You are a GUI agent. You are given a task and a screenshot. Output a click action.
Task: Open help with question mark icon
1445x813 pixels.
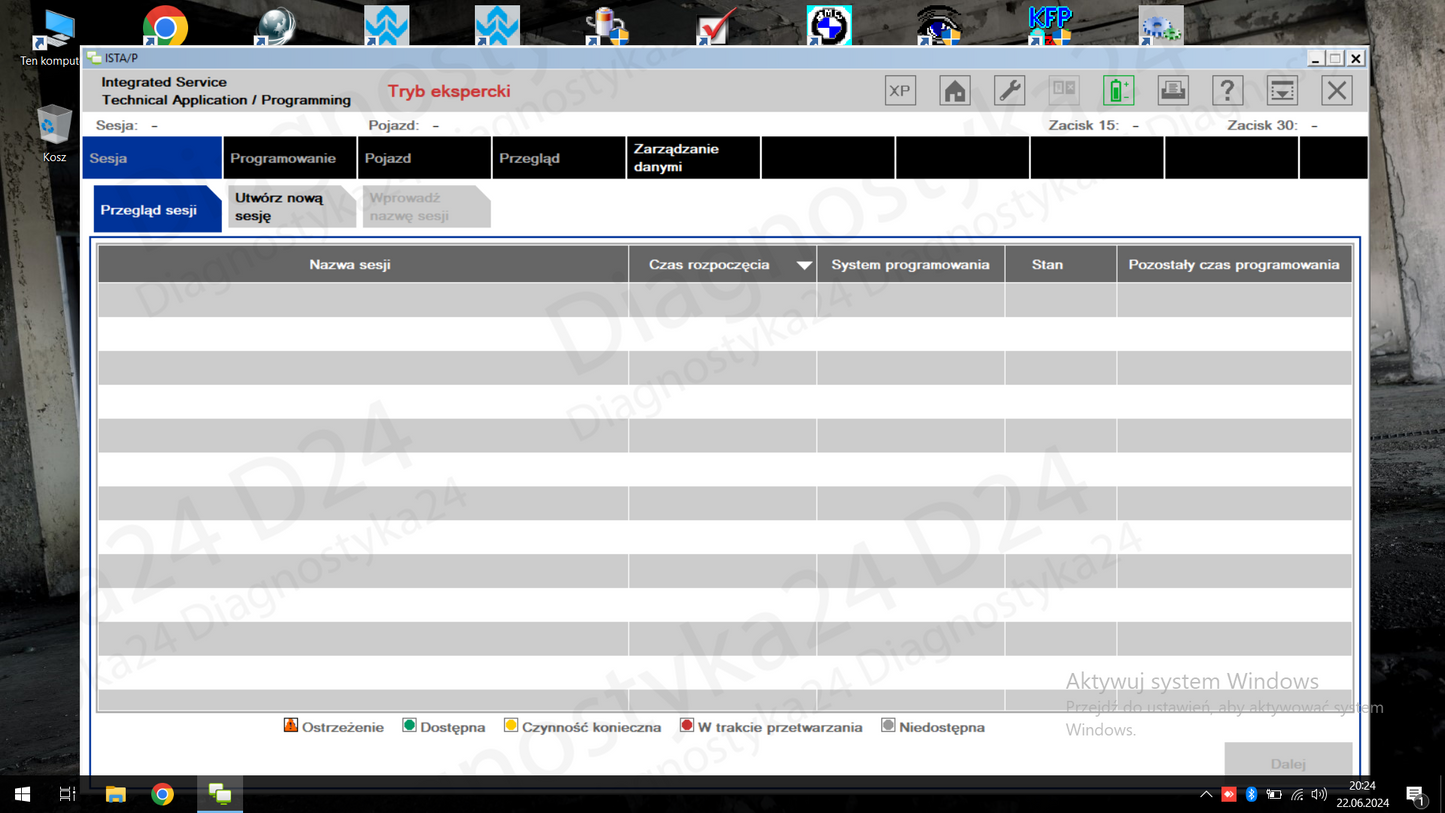tap(1227, 91)
